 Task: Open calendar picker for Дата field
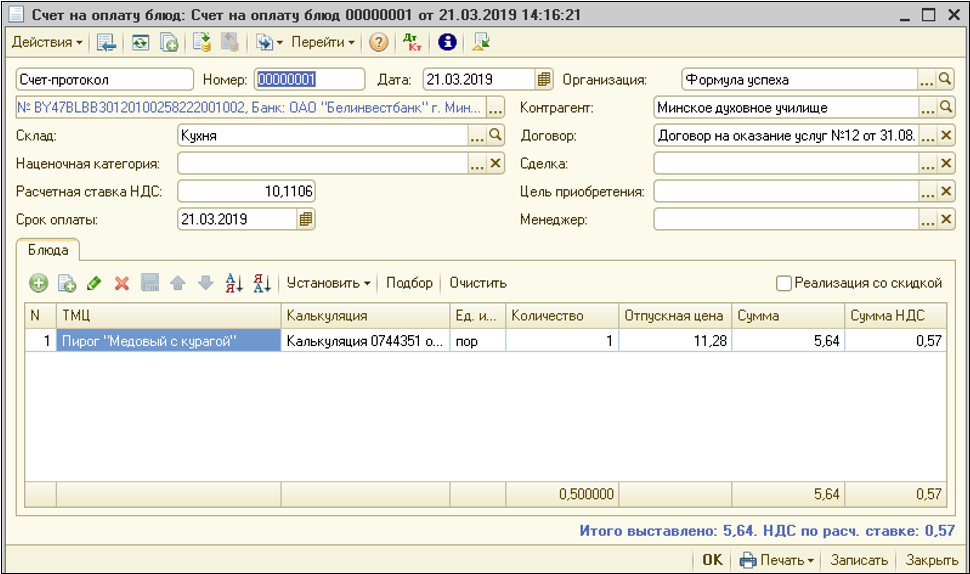[544, 80]
